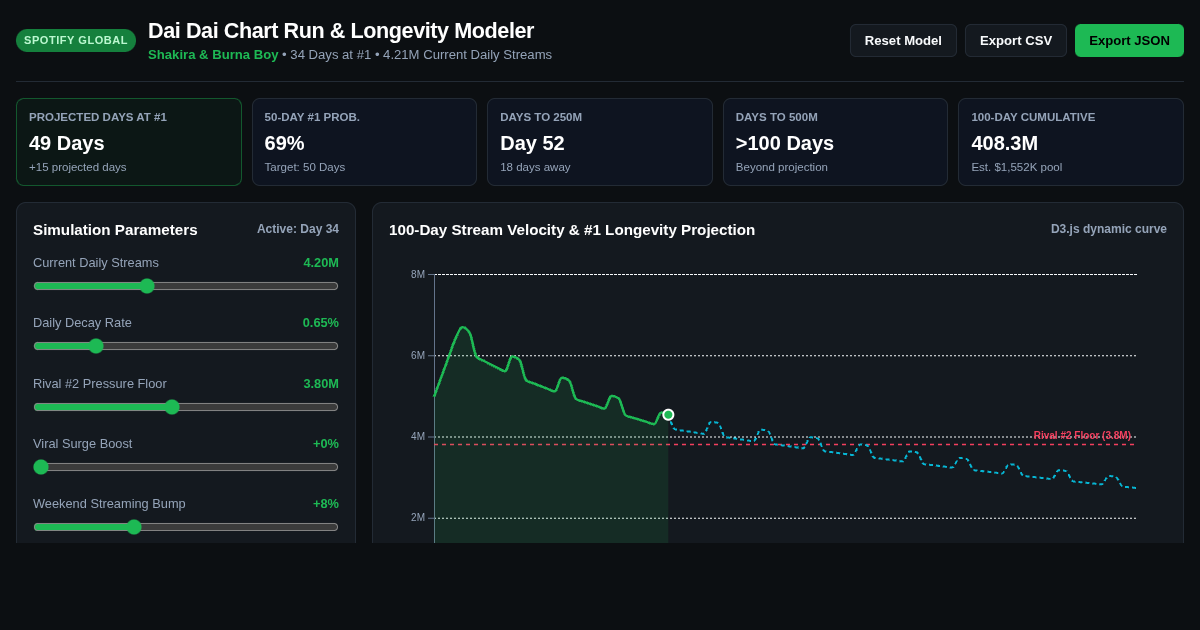1200x630 pixels.
Task: Click the current-day marker dot on chart
Action: [668, 415]
